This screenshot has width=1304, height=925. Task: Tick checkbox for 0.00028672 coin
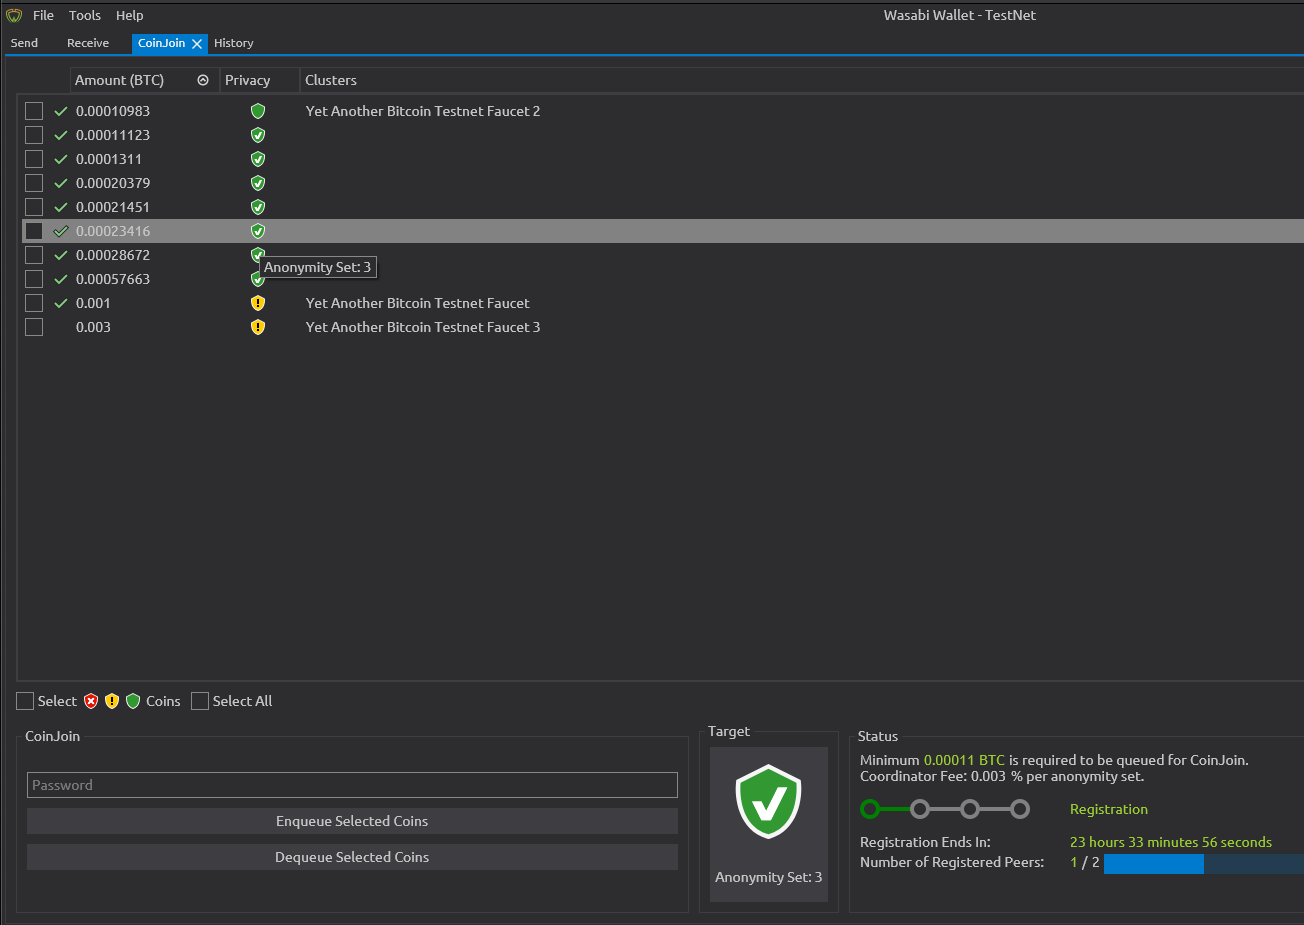point(34,255)
